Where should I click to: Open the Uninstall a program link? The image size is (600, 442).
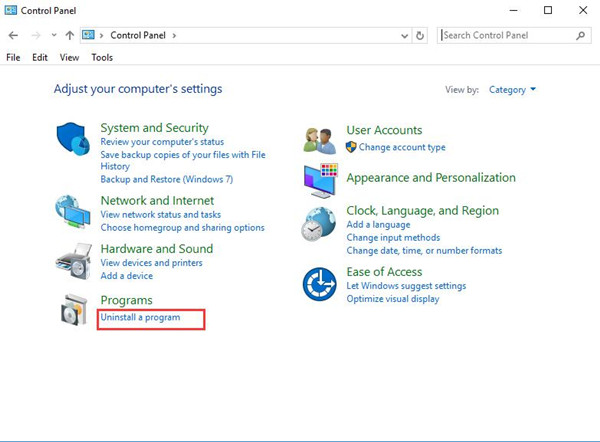point(140,317)
